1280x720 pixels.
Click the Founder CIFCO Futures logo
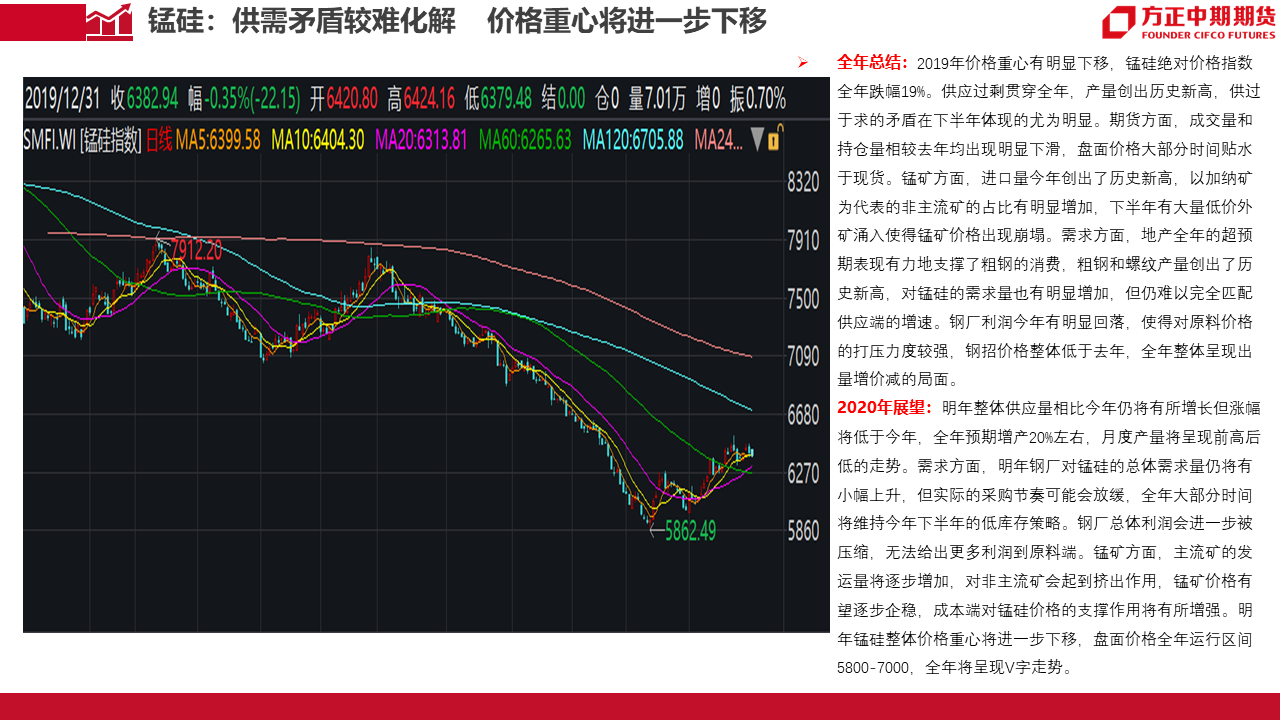1189,23
